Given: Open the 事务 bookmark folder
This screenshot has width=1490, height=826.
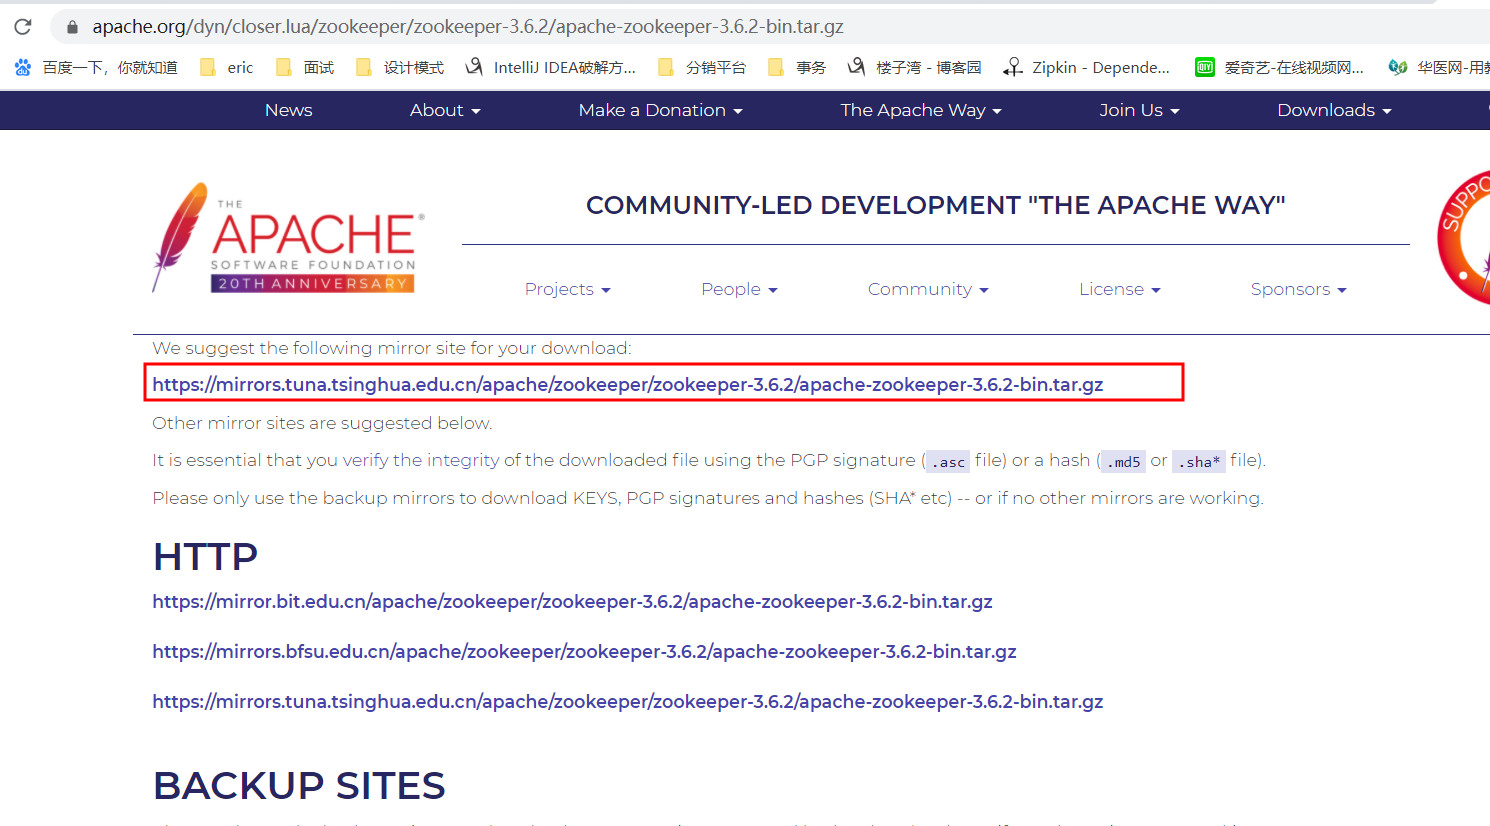Looking at the screenshot, I should 797,67.
